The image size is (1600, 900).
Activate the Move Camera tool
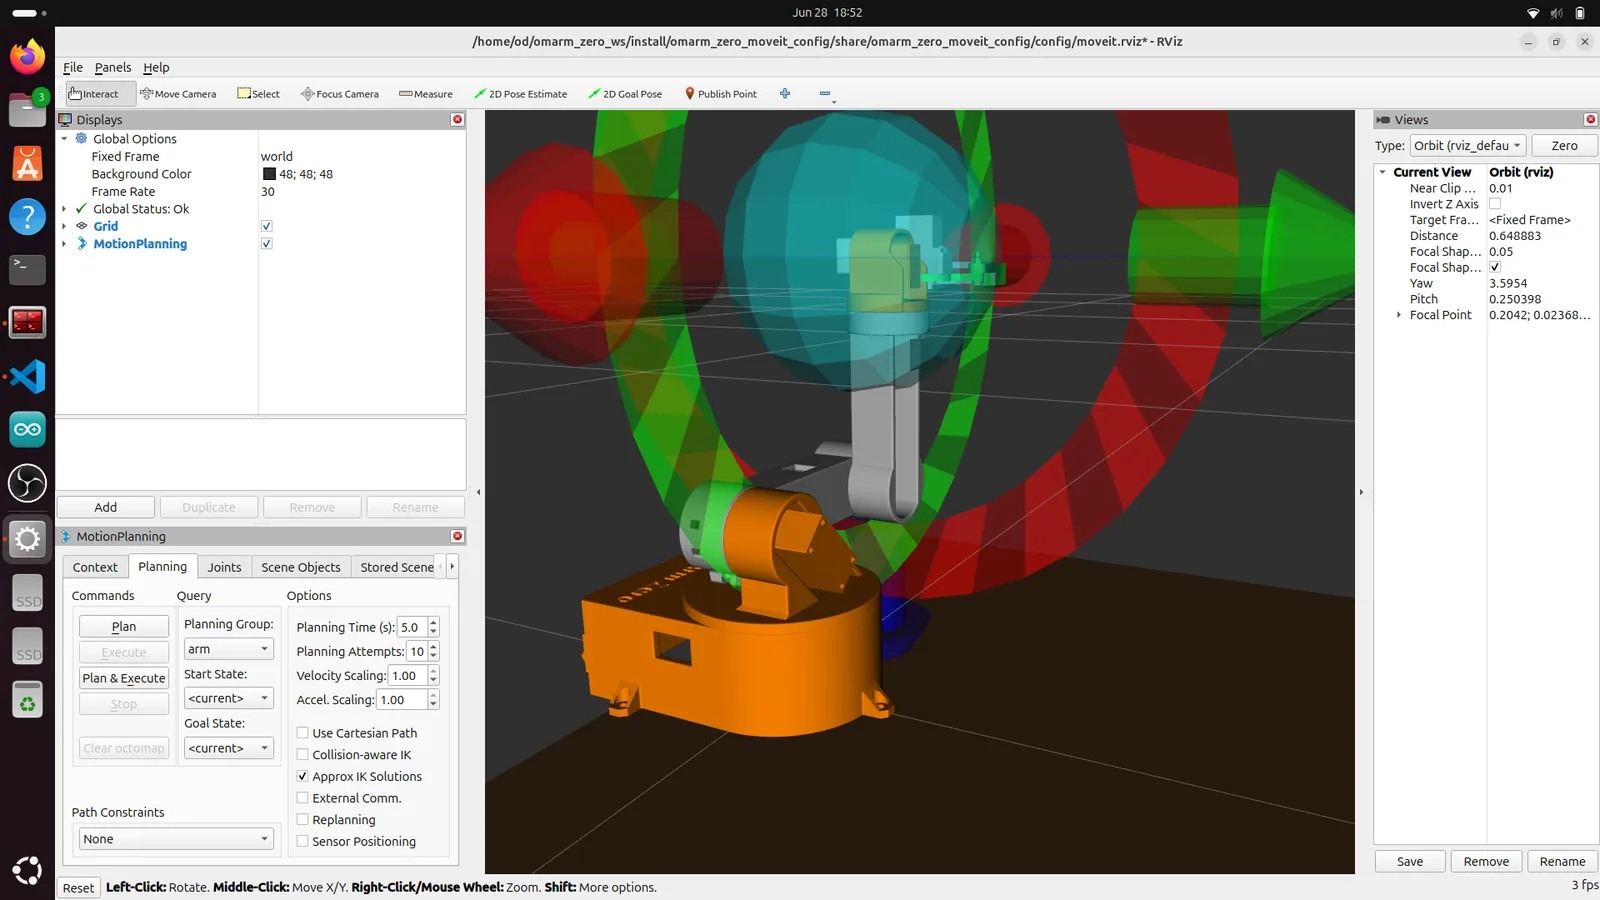pyautogui.click(x=178, y=94)
